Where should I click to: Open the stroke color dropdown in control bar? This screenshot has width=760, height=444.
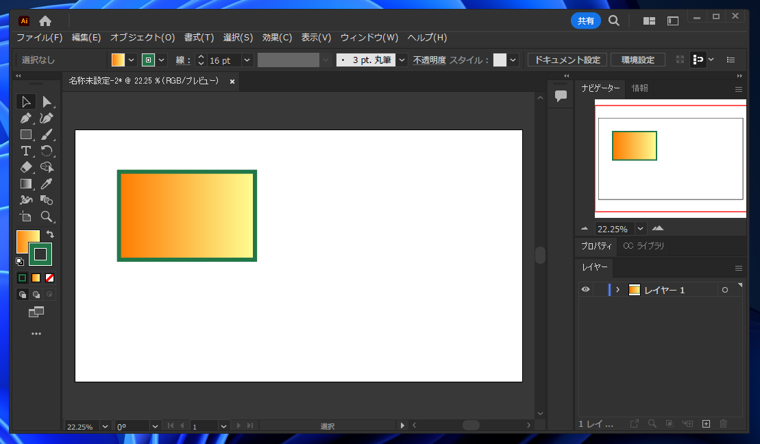(161, 60)
